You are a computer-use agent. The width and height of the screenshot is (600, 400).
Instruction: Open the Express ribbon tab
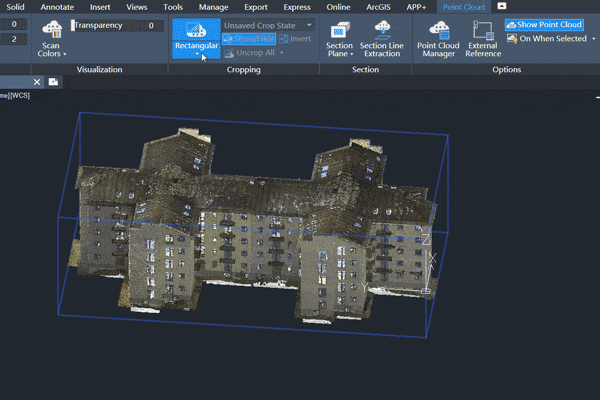click(x=297, y=7)
